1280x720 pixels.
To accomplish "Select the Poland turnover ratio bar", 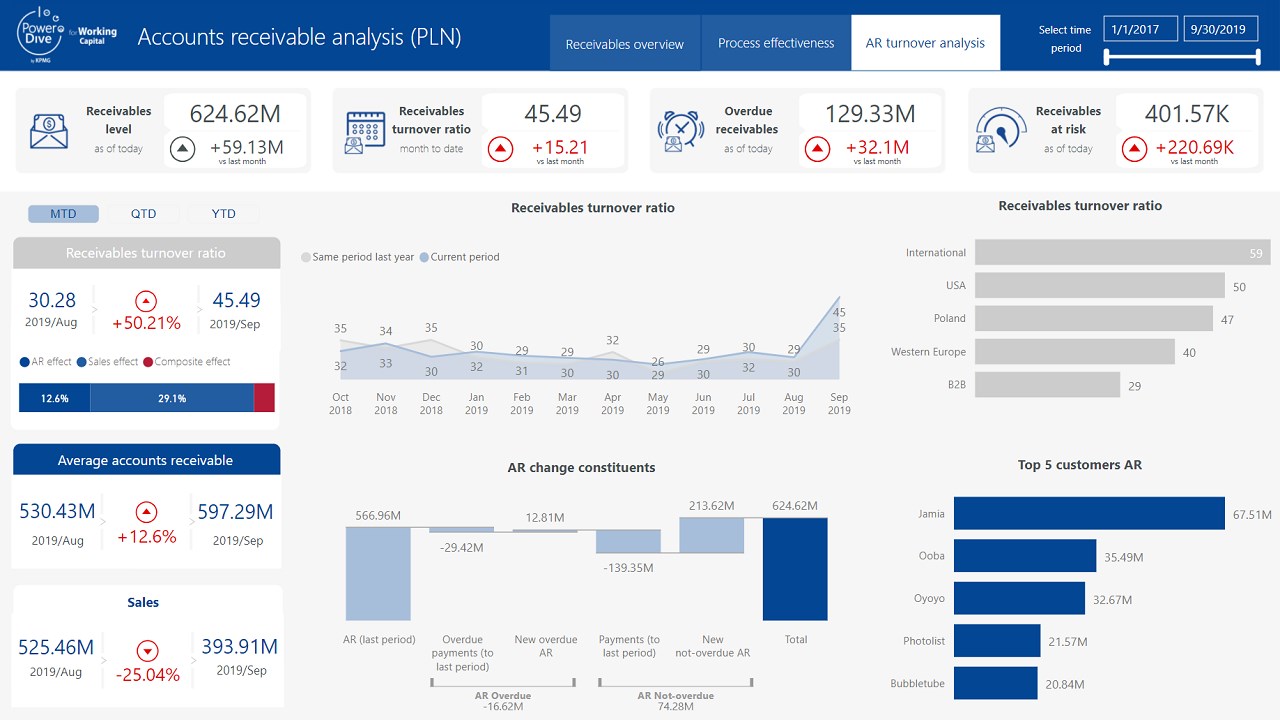I will pyautogui.click(x=1094, y=318).
